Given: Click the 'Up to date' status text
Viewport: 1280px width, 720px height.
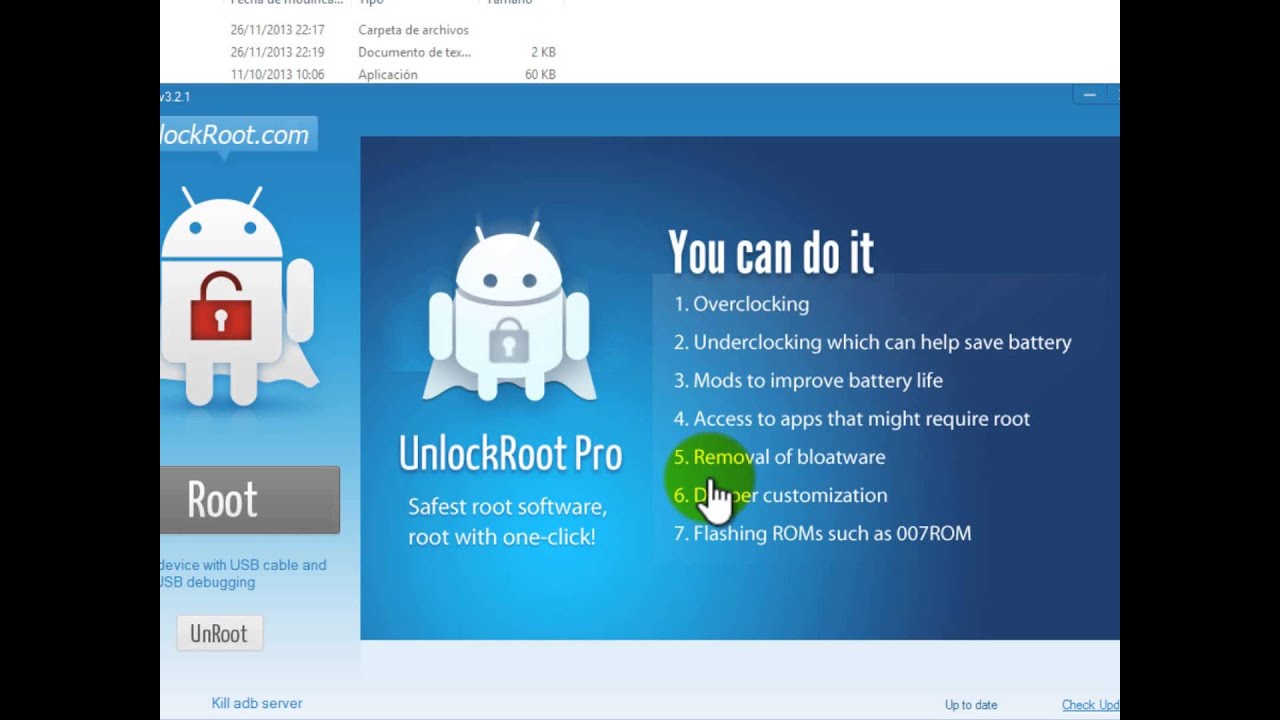Looking at the screenshot, I should pos(971,705).
